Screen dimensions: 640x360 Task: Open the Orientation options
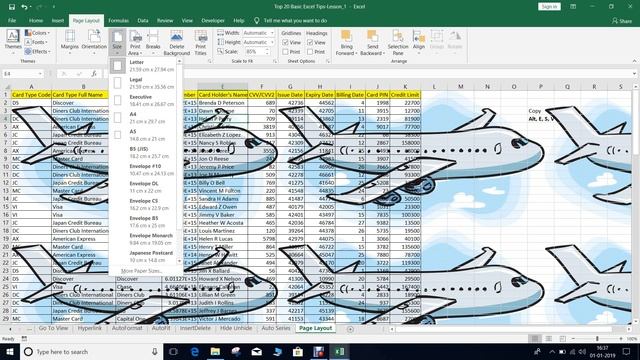pyautogui.click(x=94, y=42)
